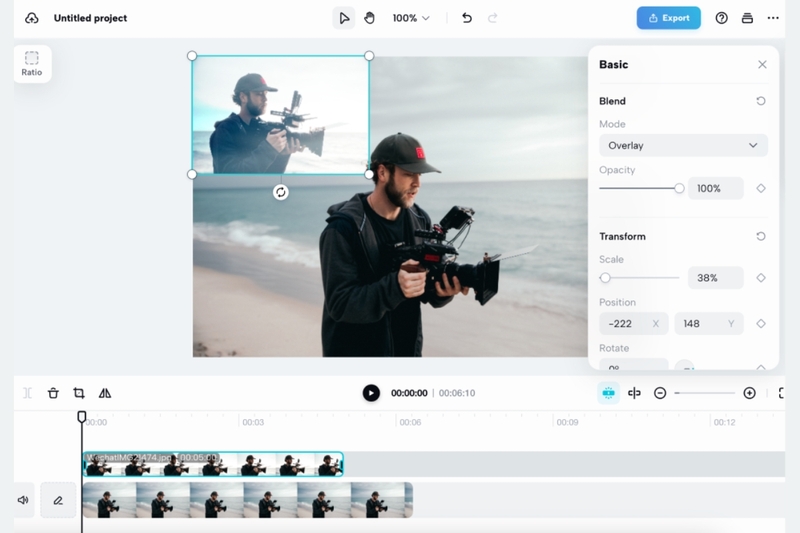Image resolution: width=800 pixels, height=533 pixels.
Task: Select the main video track clip
Action: coord(247,500)
